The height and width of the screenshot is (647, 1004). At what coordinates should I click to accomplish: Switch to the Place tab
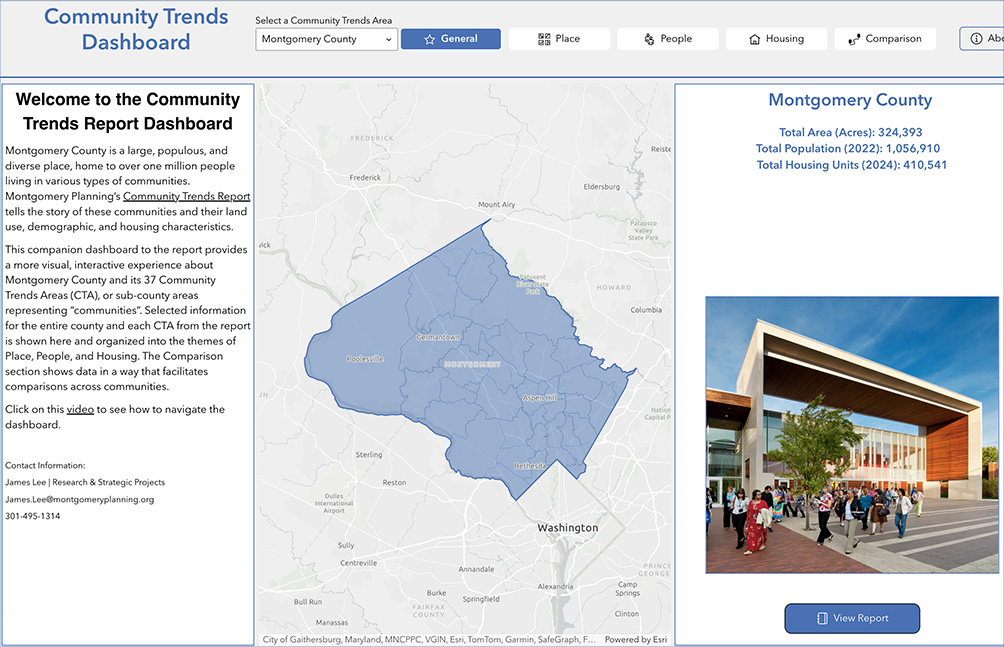(x=559, y=38)
